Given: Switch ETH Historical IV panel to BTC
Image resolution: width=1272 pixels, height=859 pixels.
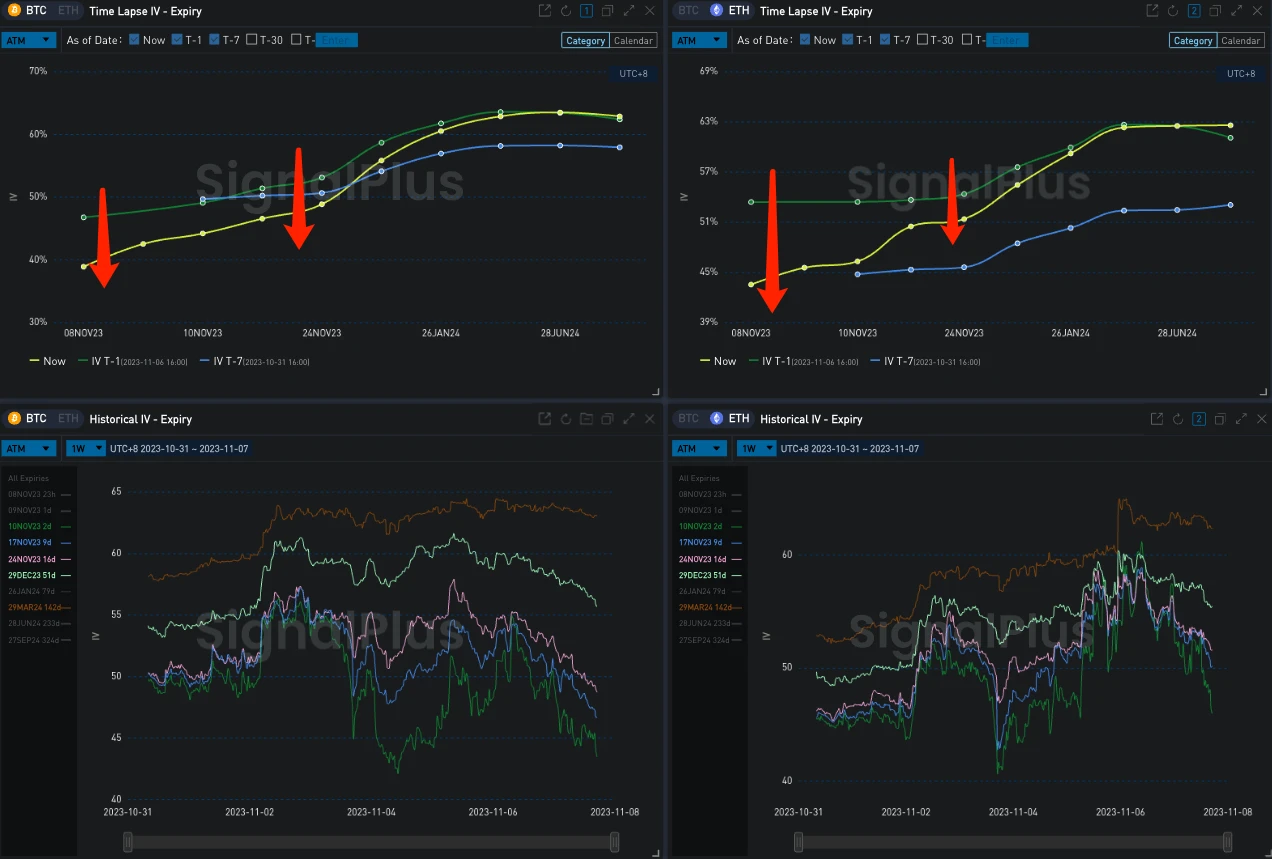Looking at the screenshot, I should coord(688,419).
